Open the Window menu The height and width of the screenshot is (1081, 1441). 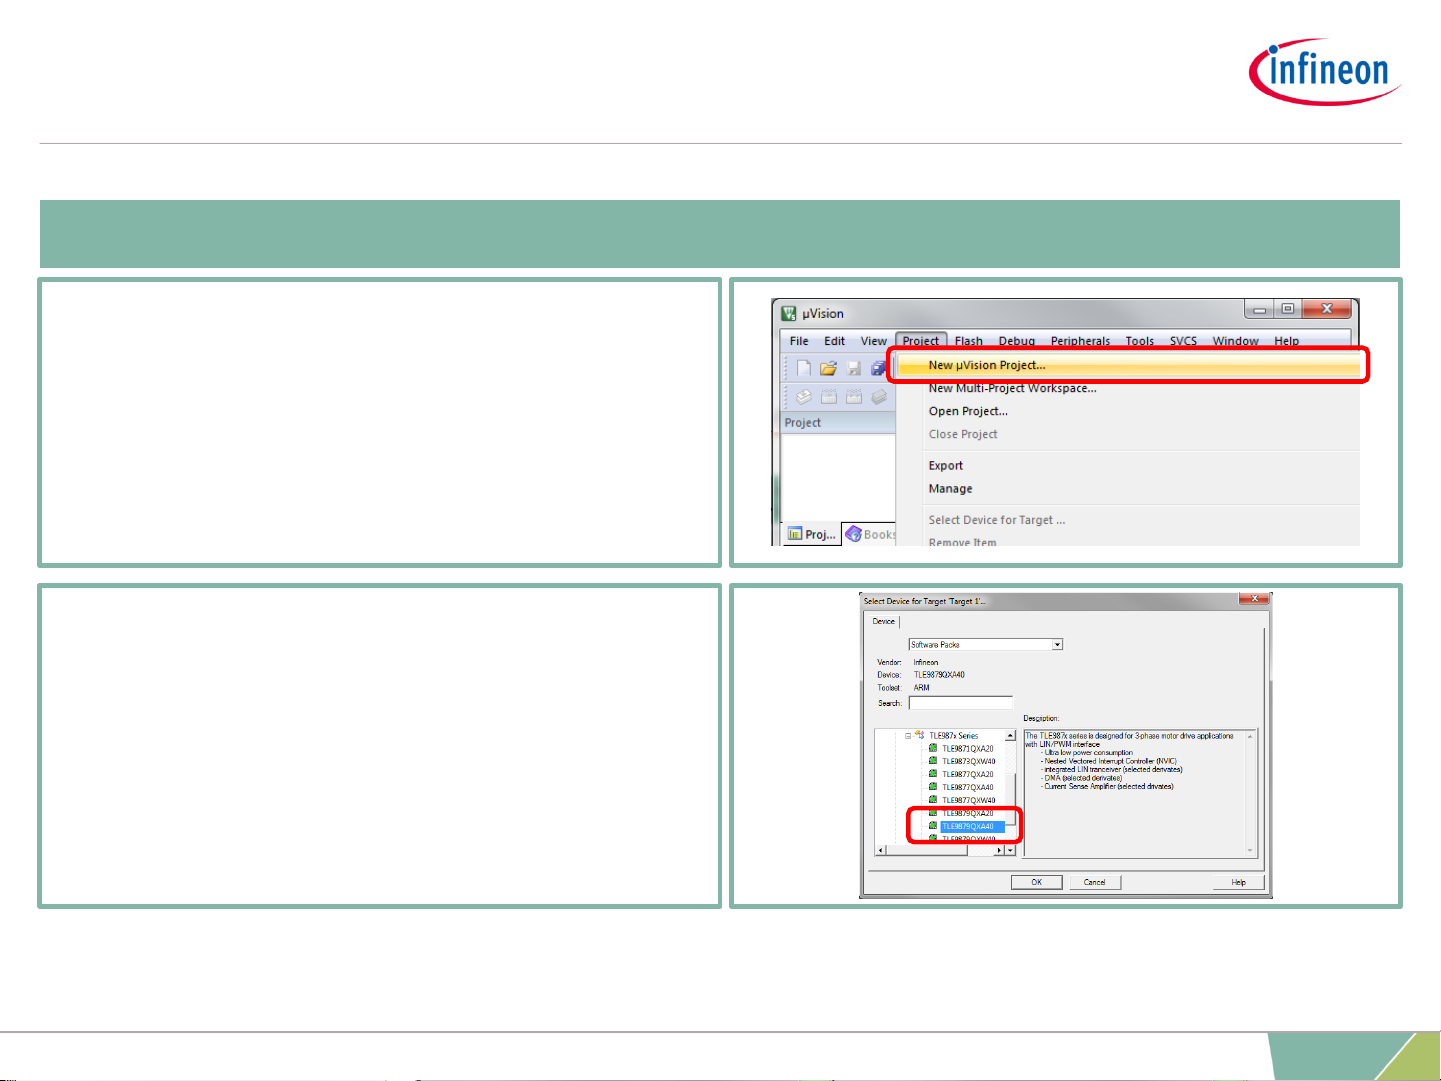click(1236, 341)
